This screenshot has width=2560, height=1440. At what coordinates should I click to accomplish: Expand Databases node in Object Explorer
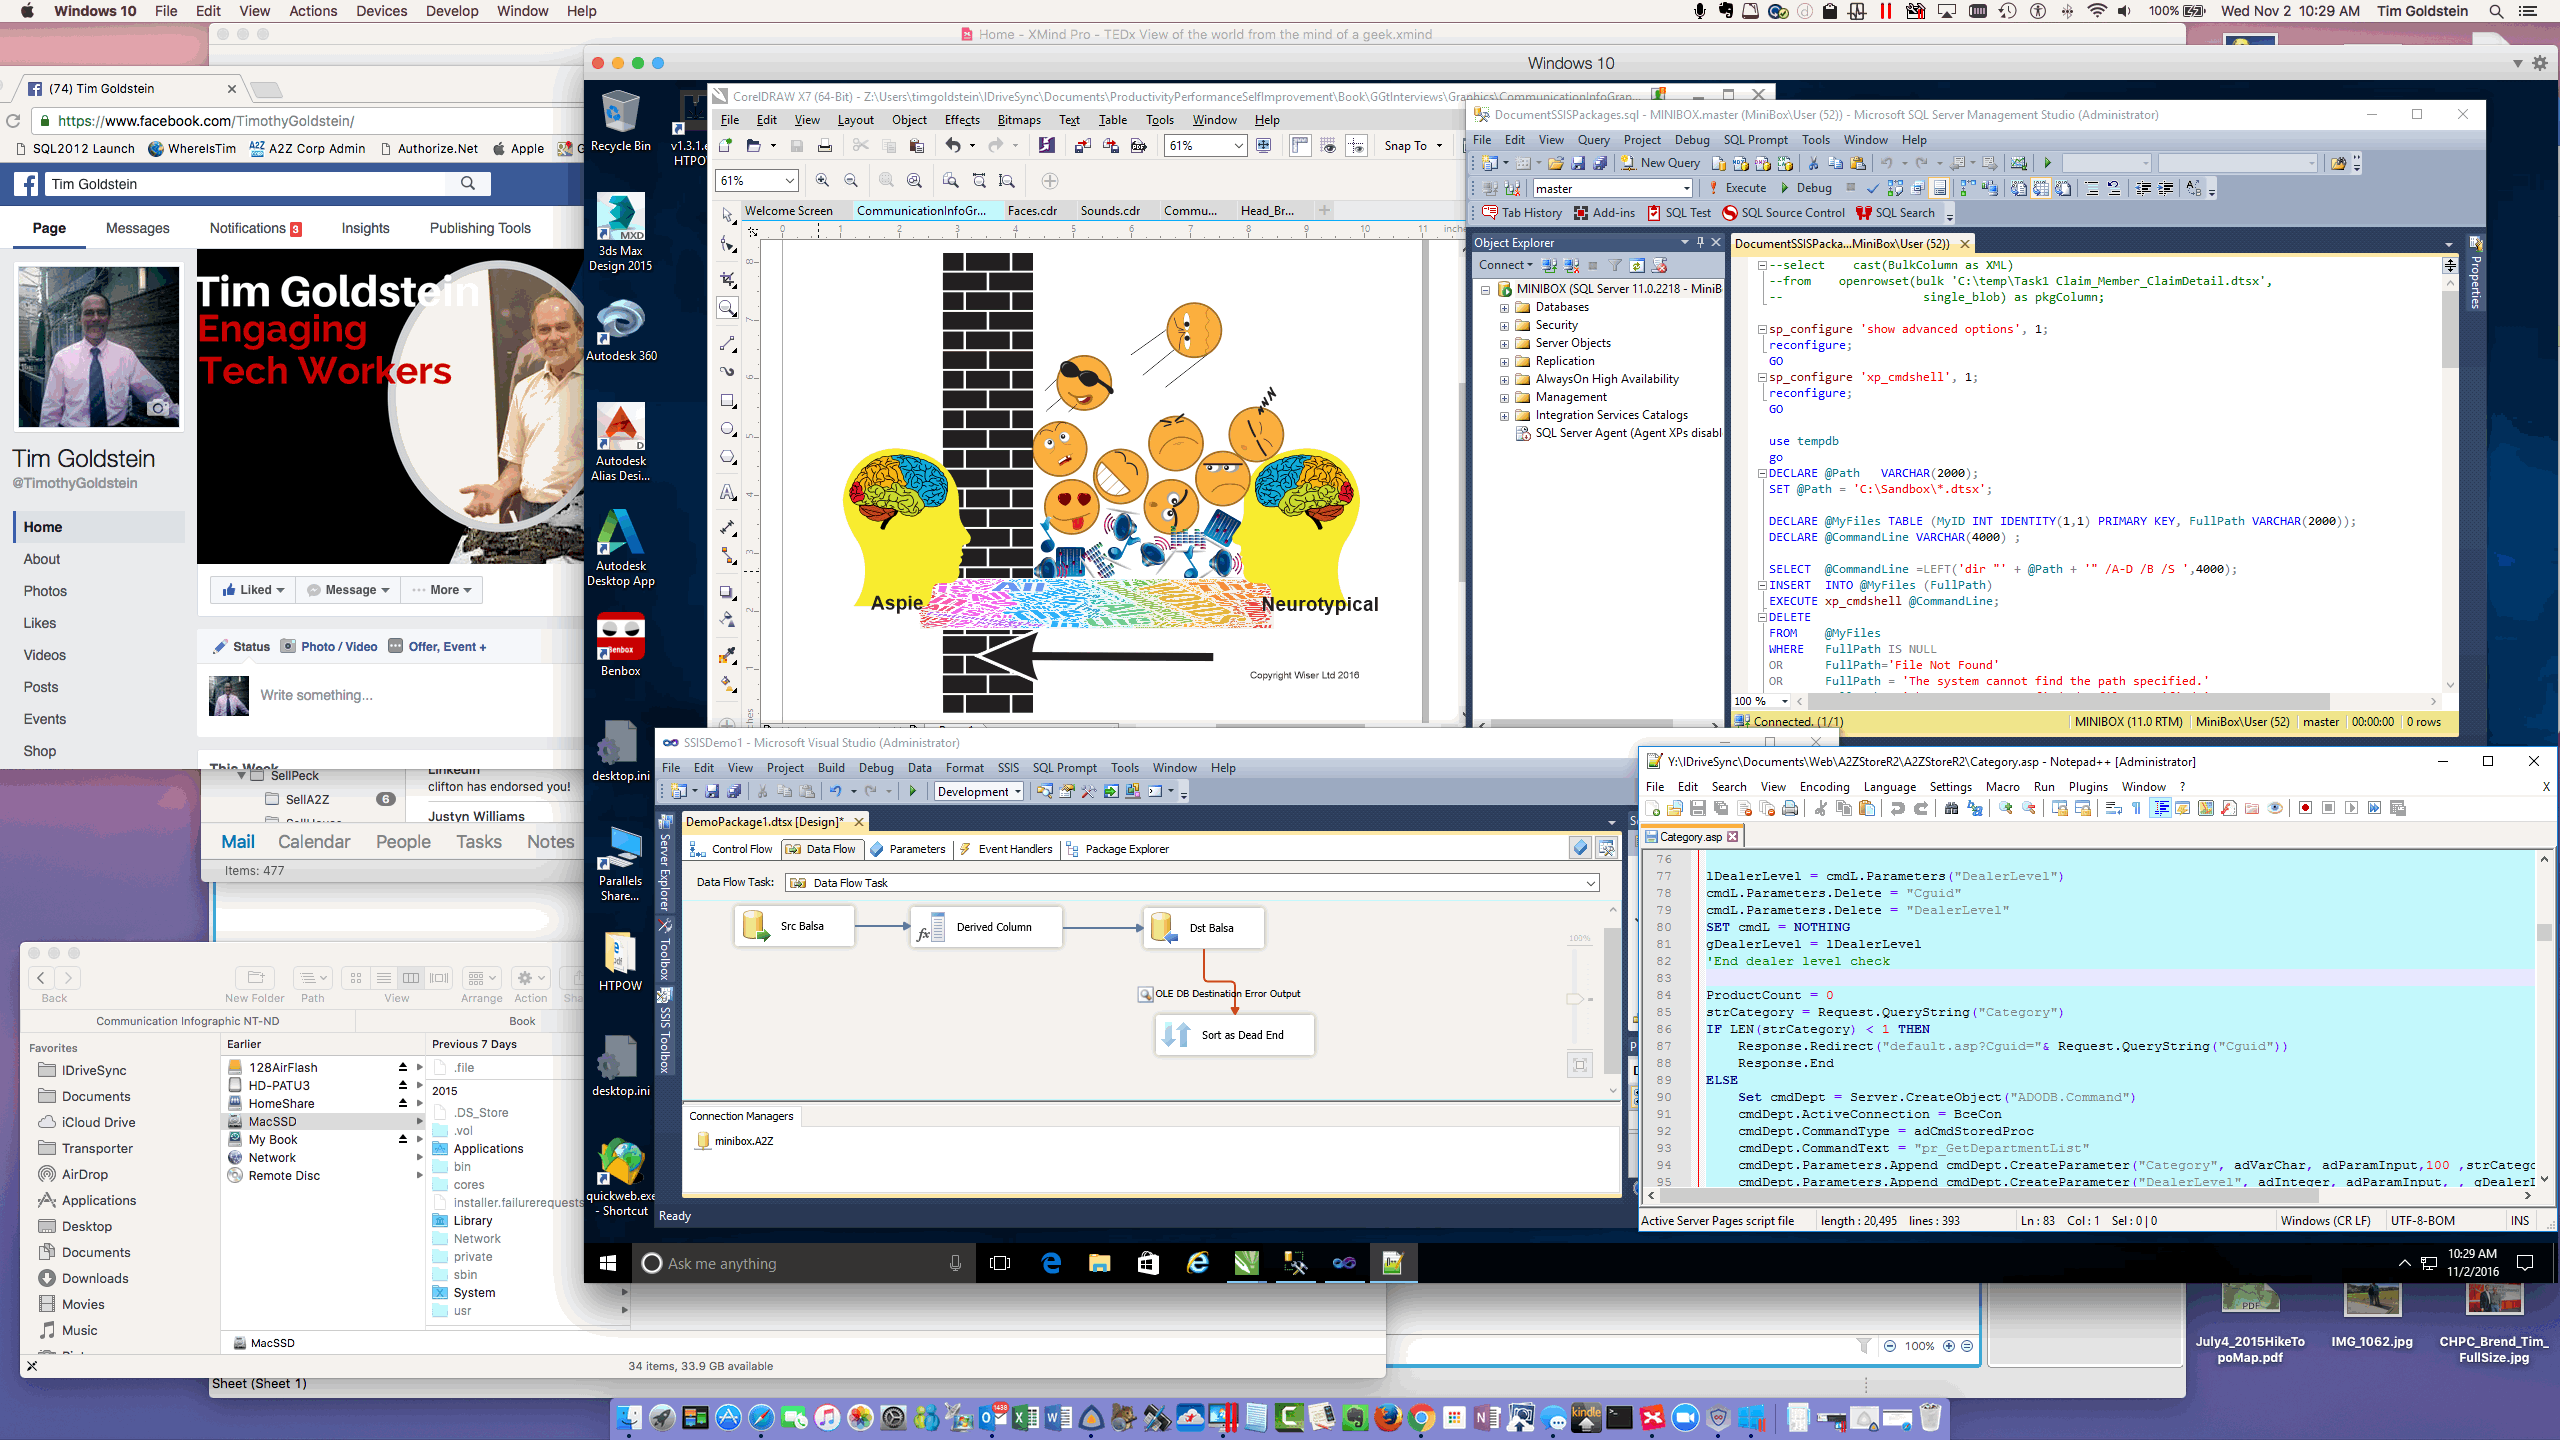pyautogui.click(x=1504, y=308)
